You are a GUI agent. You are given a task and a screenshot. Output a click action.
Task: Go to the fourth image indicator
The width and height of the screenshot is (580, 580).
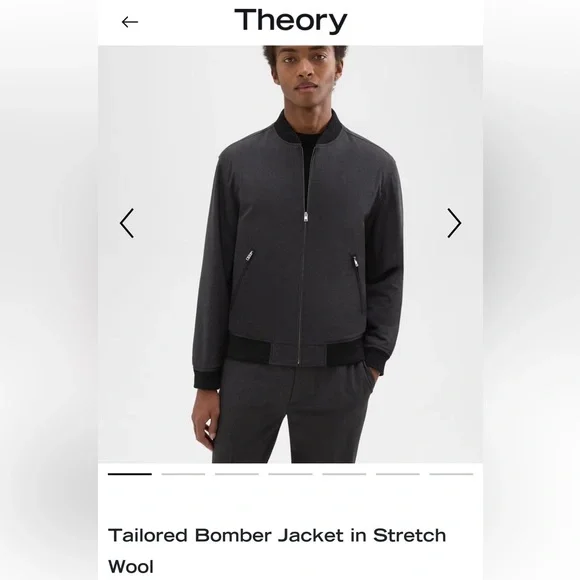290,474
